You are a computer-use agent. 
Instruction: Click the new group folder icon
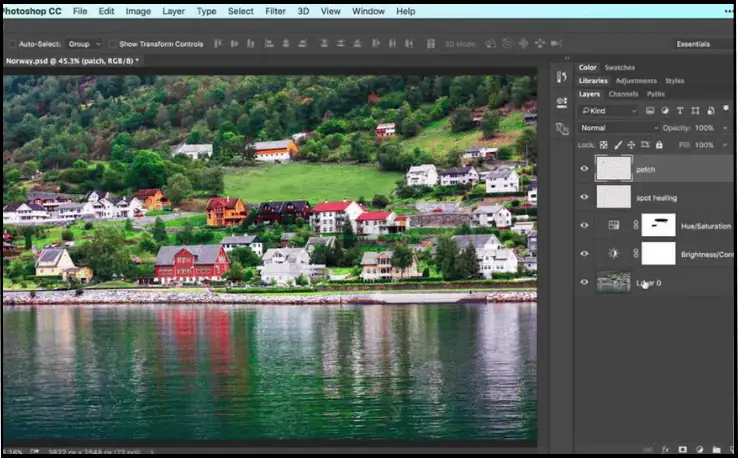click(x=716, y=450)
